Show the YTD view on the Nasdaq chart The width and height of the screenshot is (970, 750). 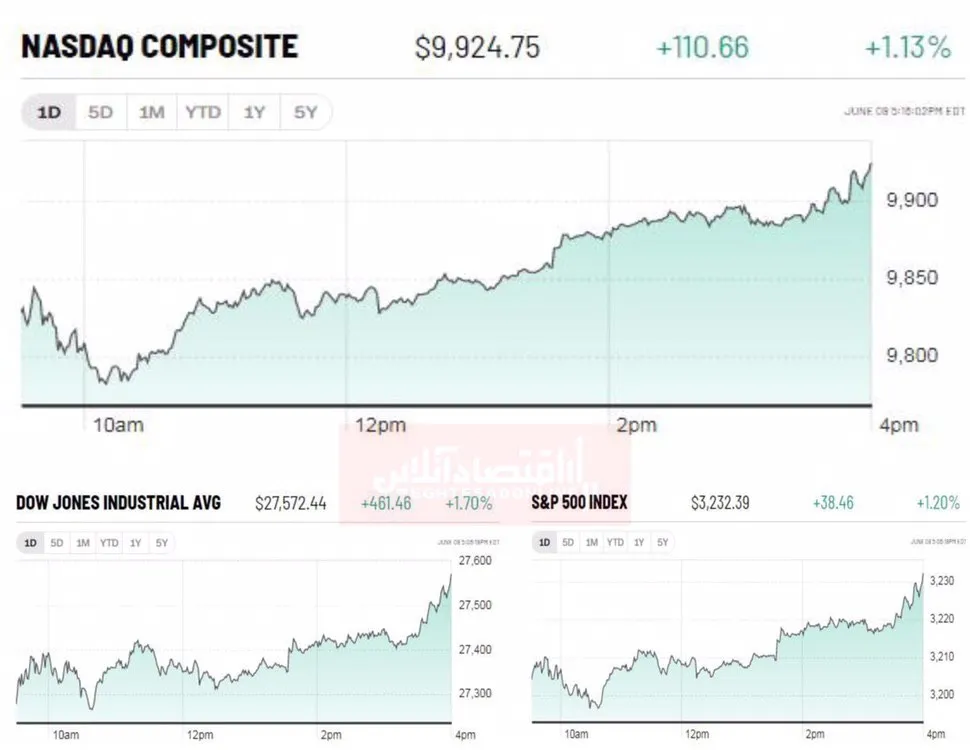203,112
